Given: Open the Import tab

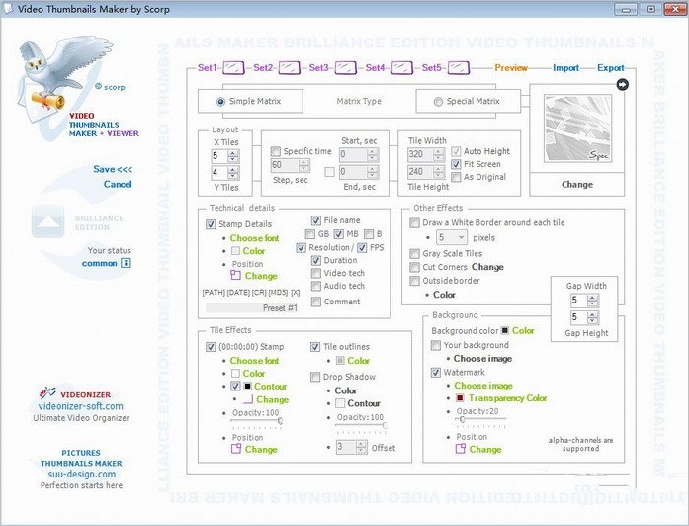Looking at the screenshot, I should point(566,68).
